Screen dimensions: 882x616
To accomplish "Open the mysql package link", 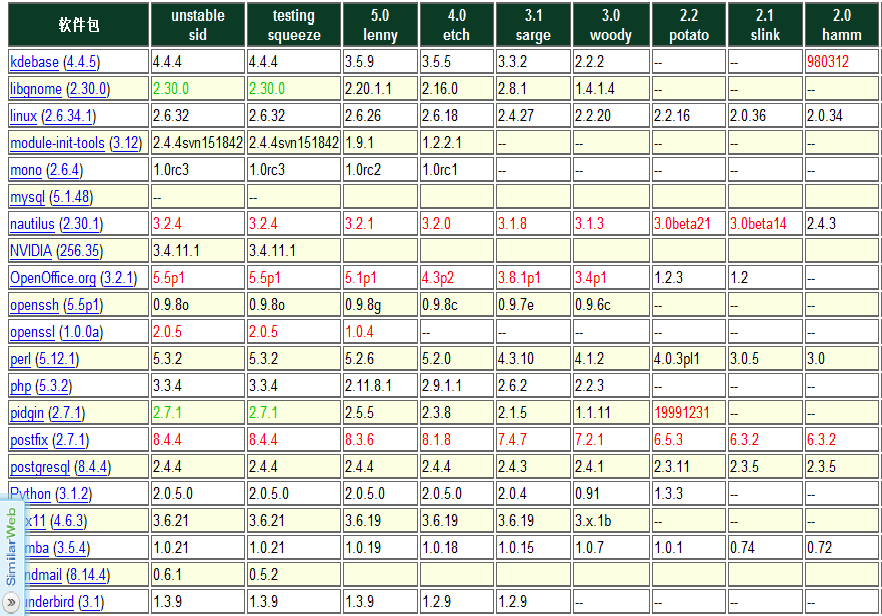I will point(28,197).
